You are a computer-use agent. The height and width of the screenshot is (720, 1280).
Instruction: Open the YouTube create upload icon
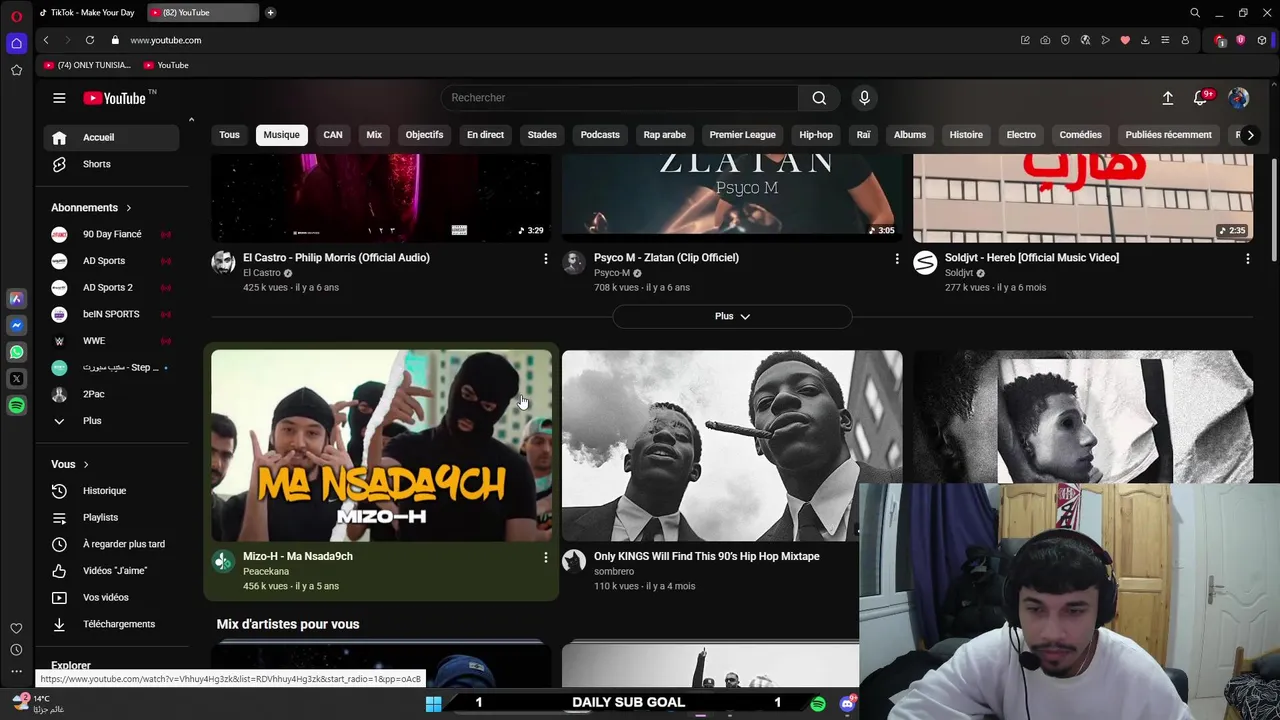[x=1167, y=98]
